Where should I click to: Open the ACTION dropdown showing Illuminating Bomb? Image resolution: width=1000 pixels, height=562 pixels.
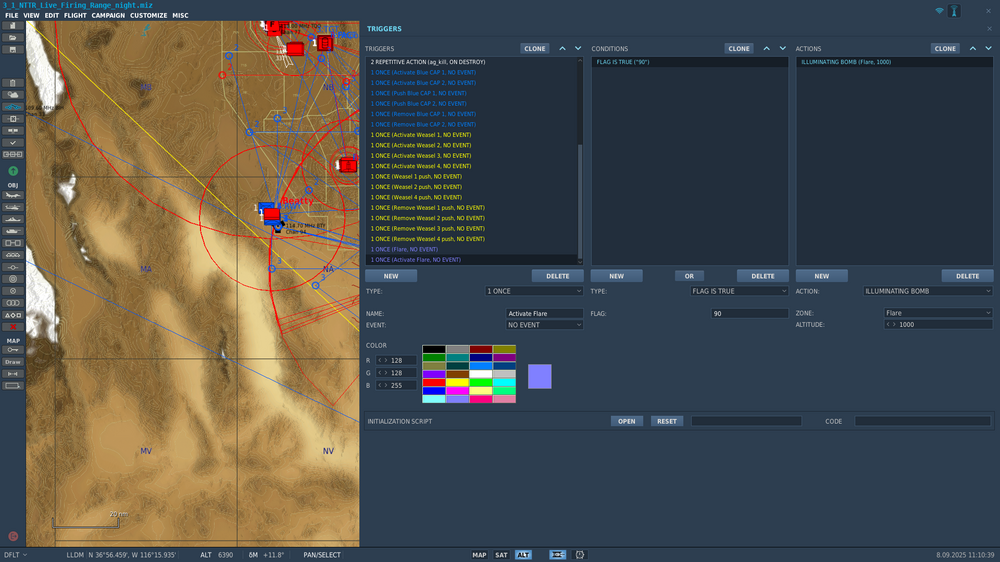[927, 291]
